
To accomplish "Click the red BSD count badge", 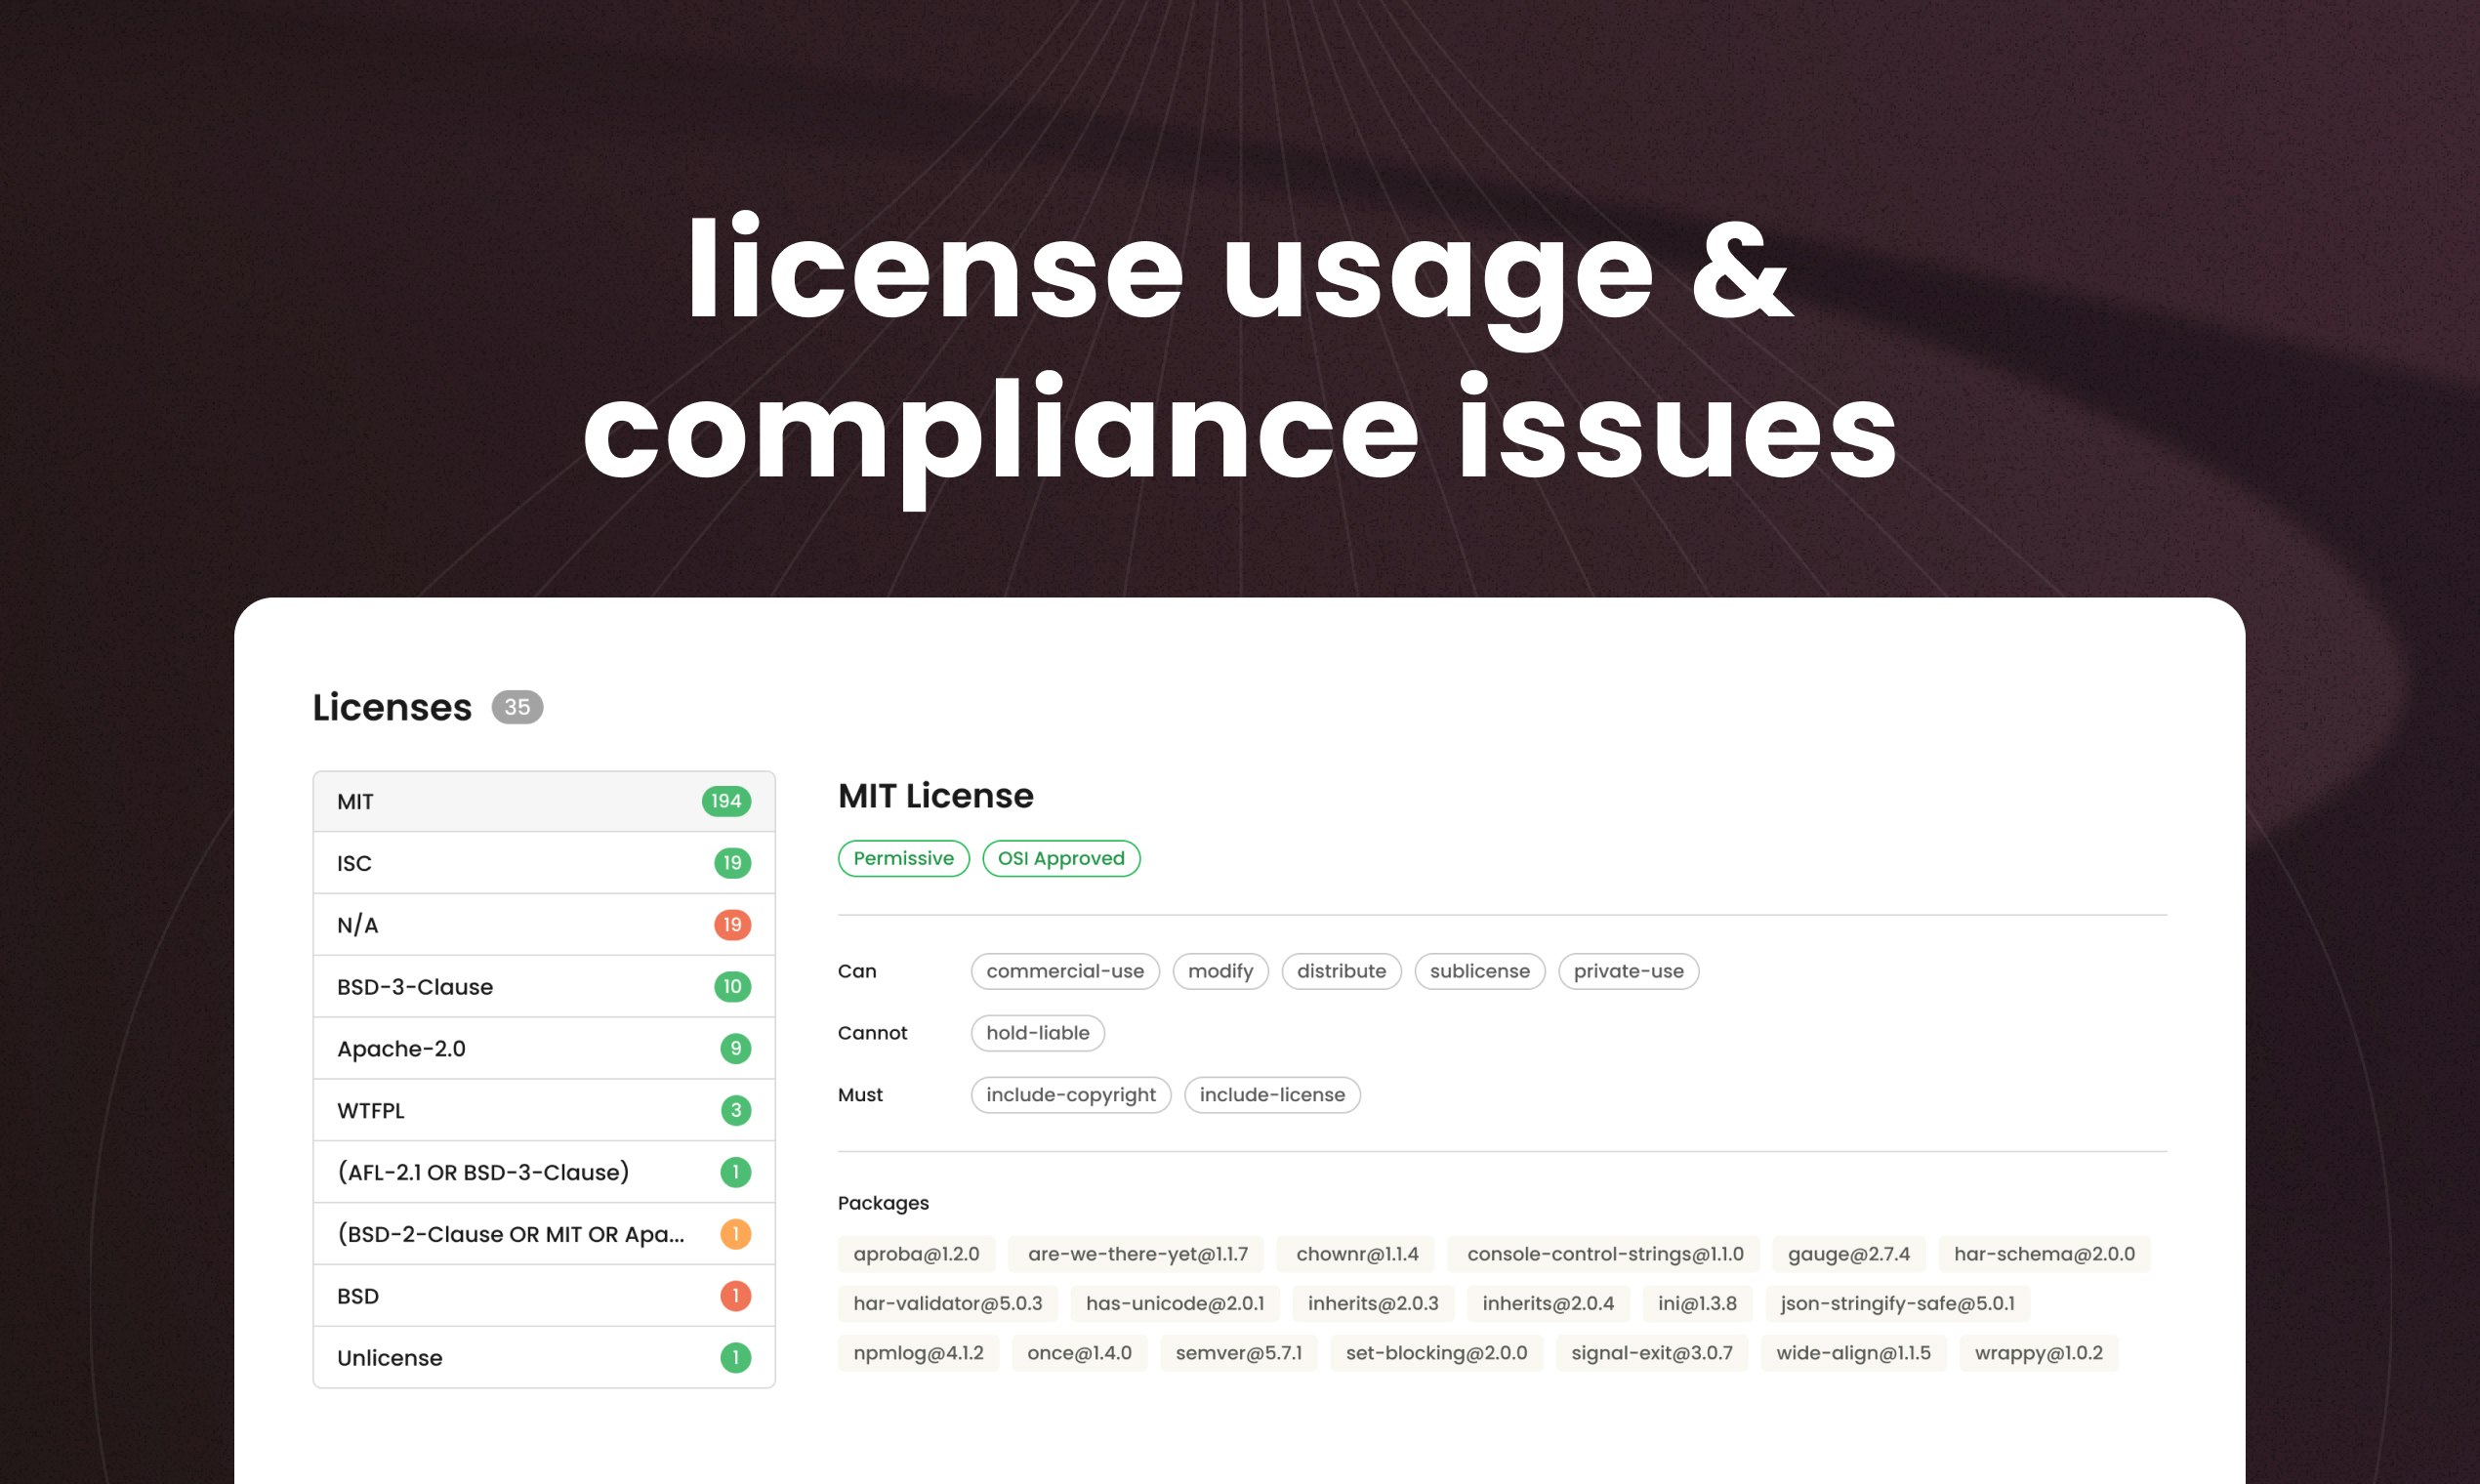I will [x=736, y=1296].
